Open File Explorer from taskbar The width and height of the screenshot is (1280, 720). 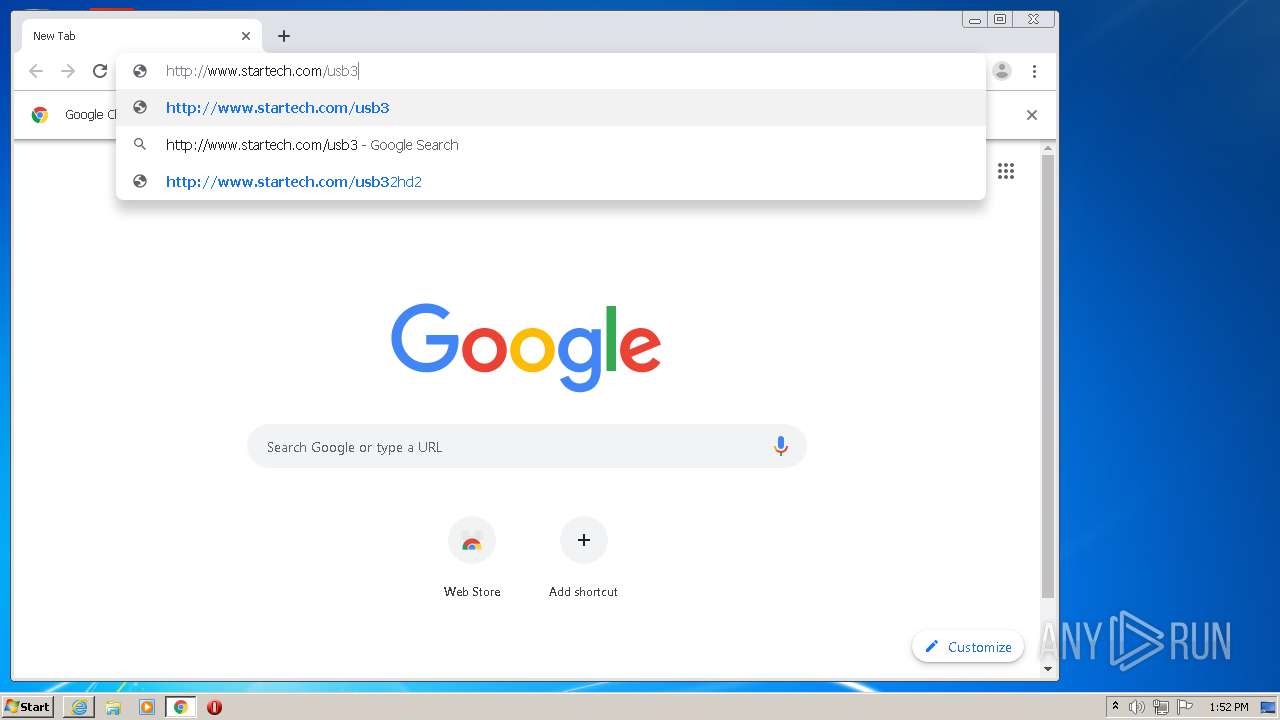click(113, 707)
